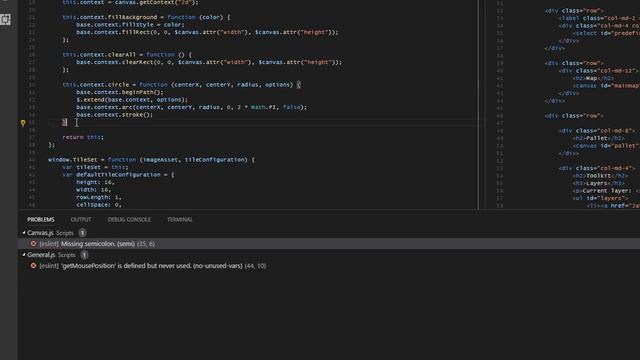
Task: Click the 'this.context.clearAll = function' line
Action: coord(127,55)
